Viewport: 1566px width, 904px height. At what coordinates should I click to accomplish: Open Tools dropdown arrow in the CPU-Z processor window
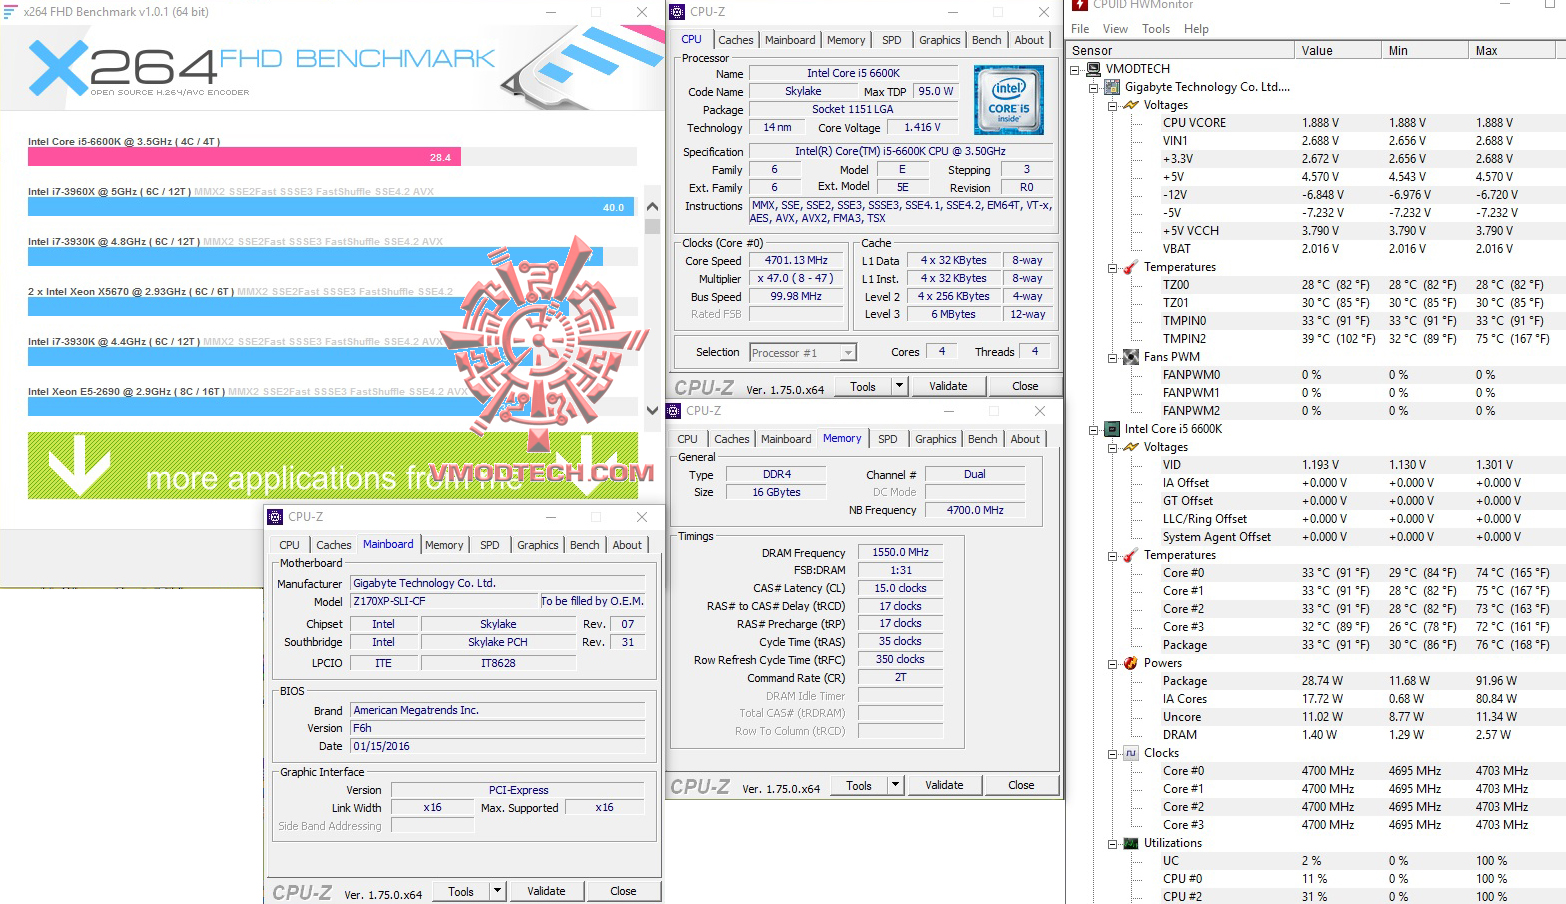[899, 386]
